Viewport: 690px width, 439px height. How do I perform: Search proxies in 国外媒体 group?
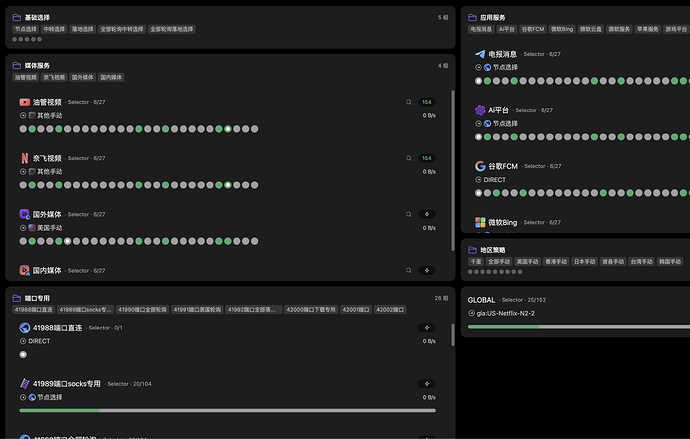pos(409,214)
